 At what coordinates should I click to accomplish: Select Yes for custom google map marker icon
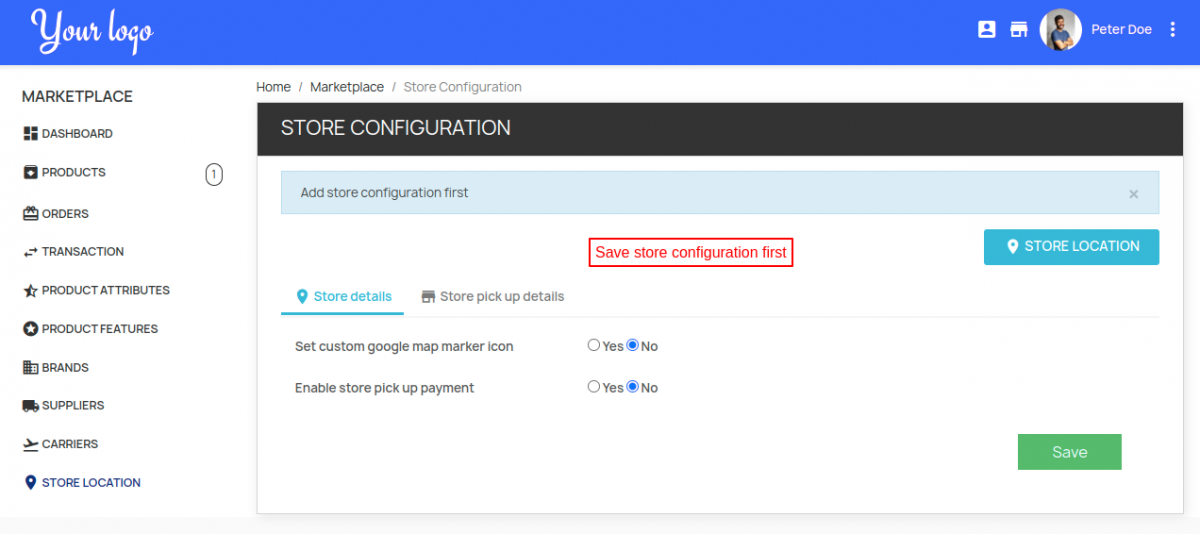pyautogui.click(x=594, y=345)
